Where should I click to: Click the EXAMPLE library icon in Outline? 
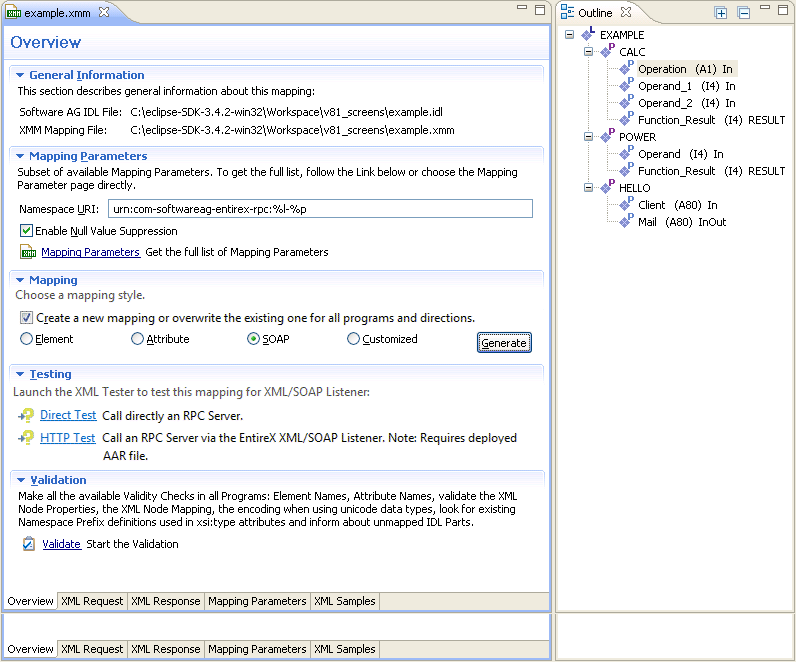pyautogui.click(x=588, y=34)
